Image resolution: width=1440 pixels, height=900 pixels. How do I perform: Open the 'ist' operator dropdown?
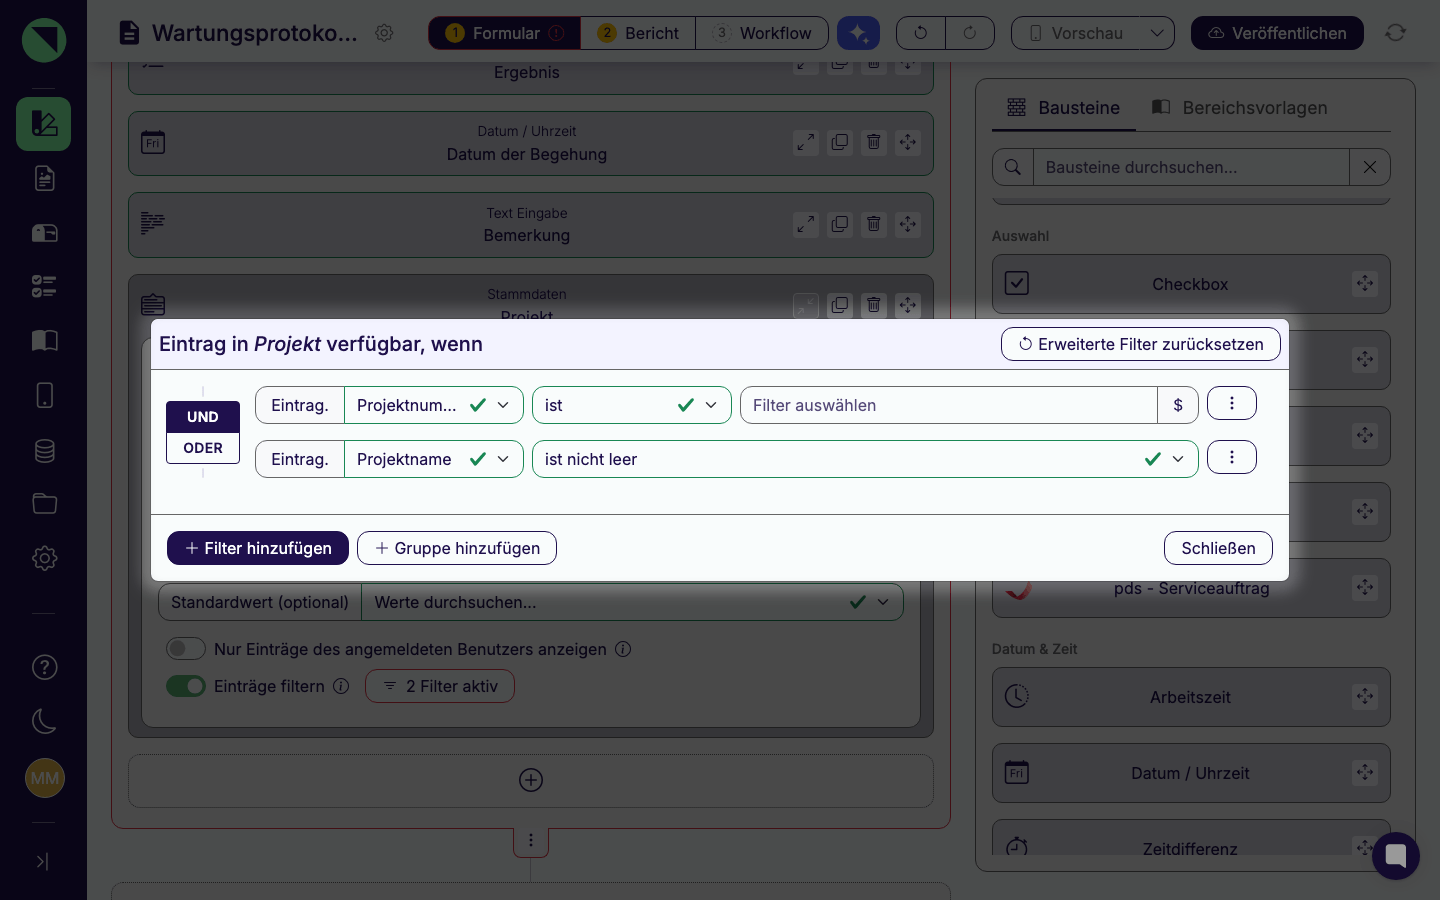pos(632,405)
